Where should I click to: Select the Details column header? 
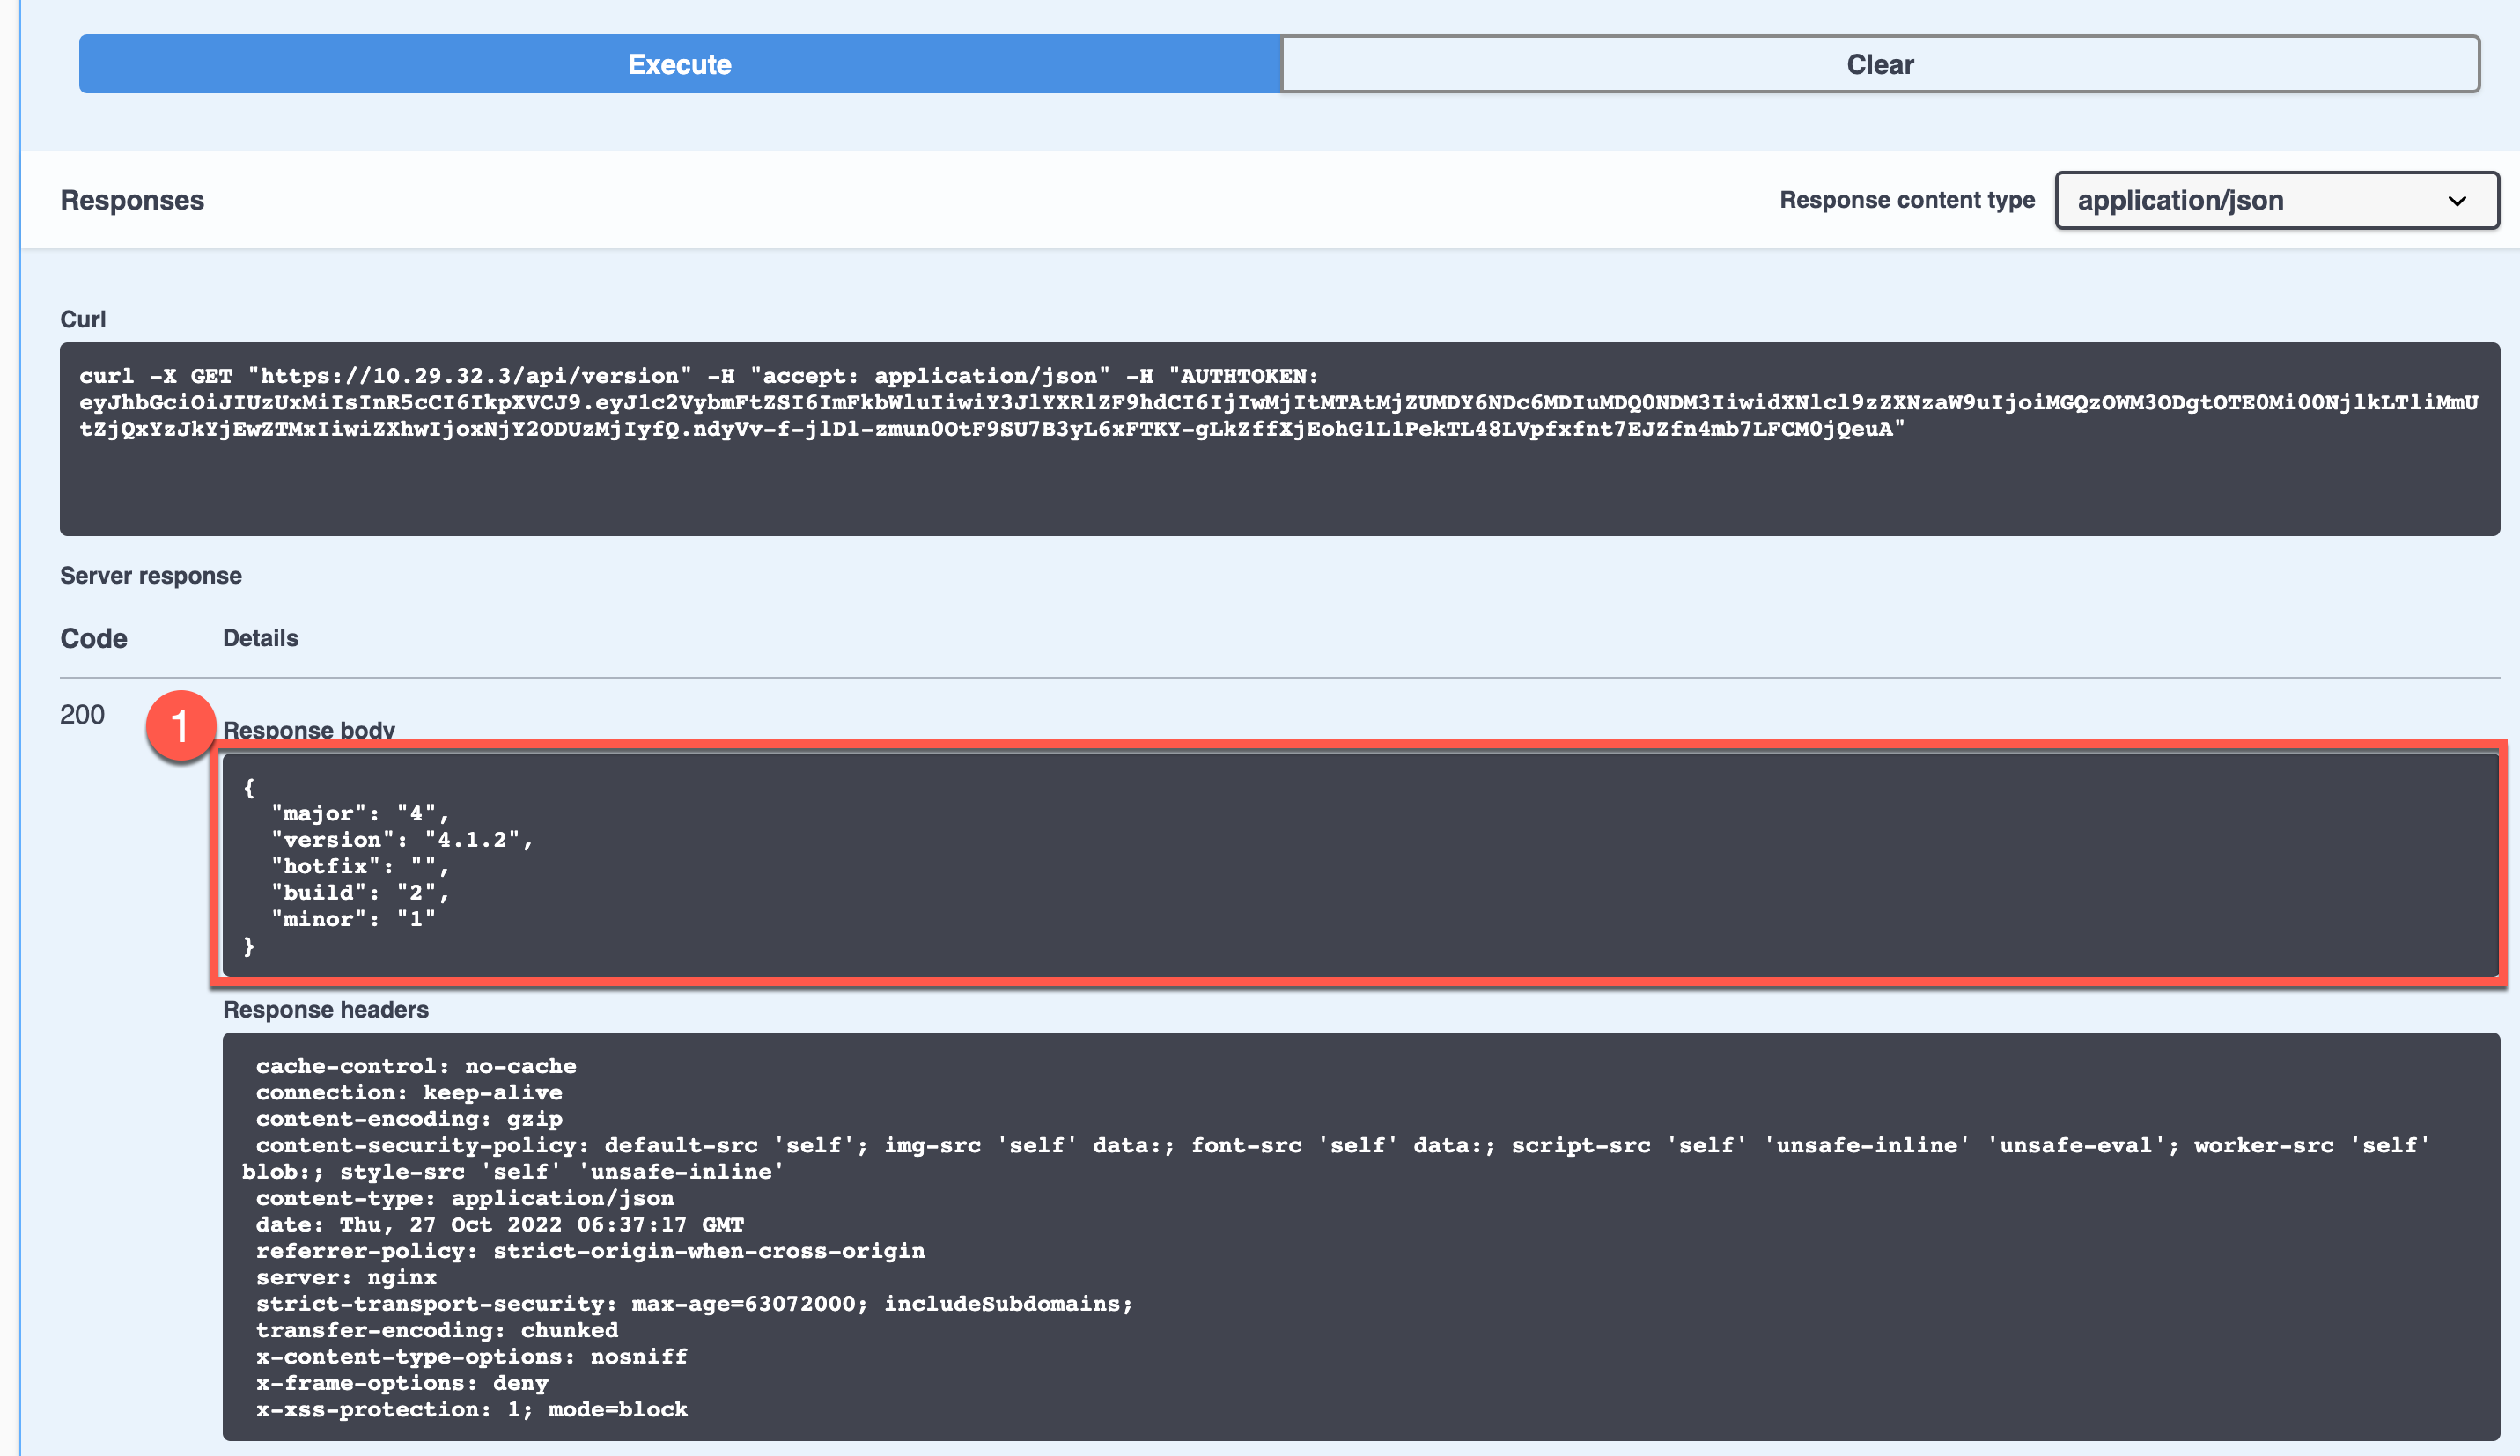tap(260, 637)
